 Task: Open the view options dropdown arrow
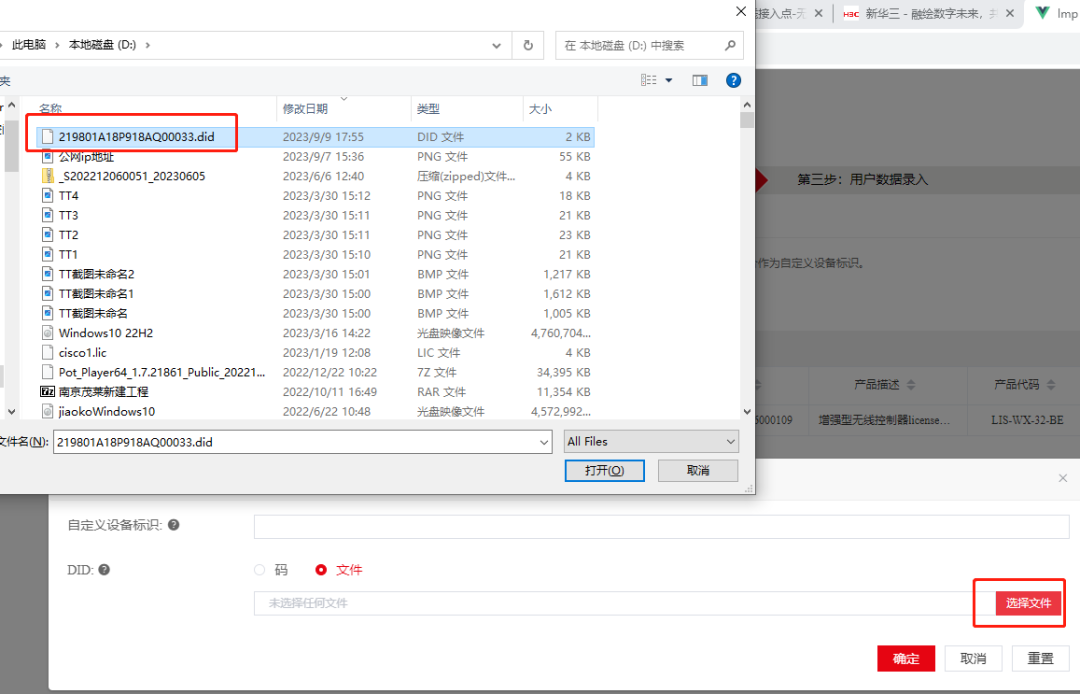669,81
